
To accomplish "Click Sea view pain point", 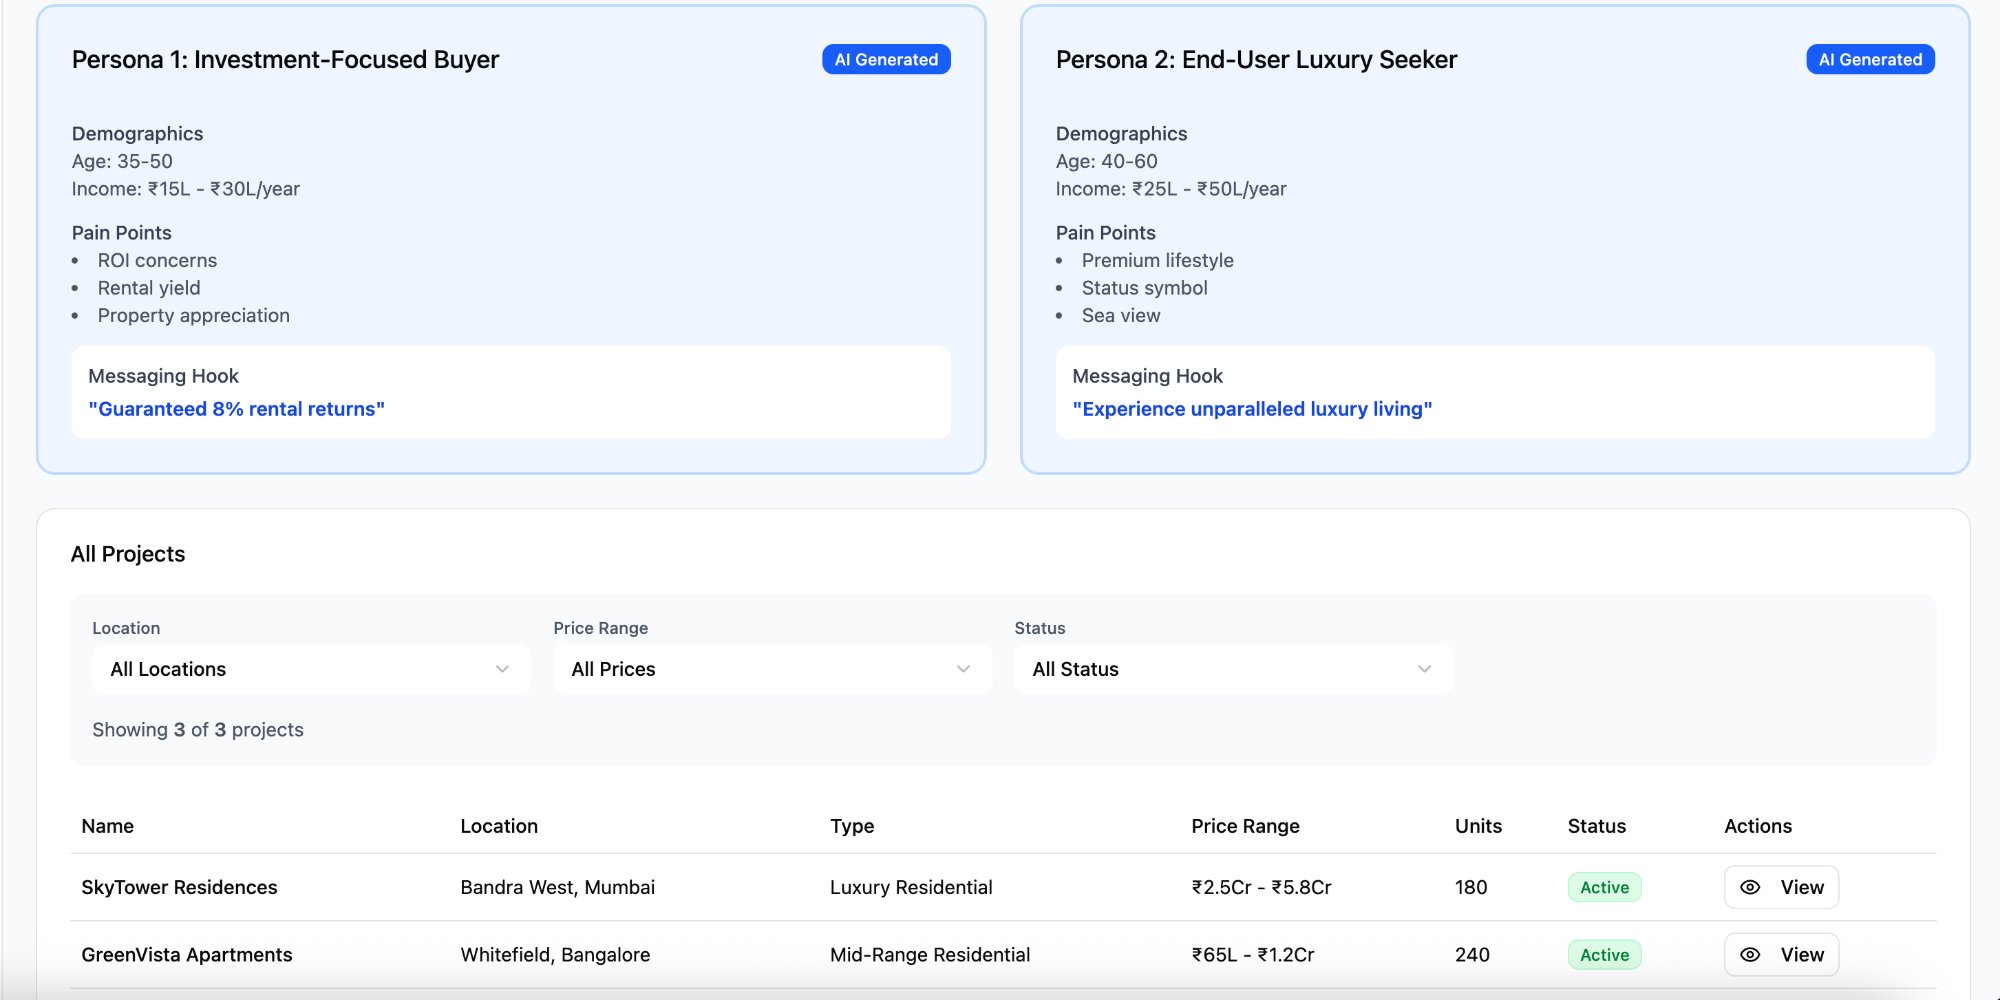I will click(1121, 316).
